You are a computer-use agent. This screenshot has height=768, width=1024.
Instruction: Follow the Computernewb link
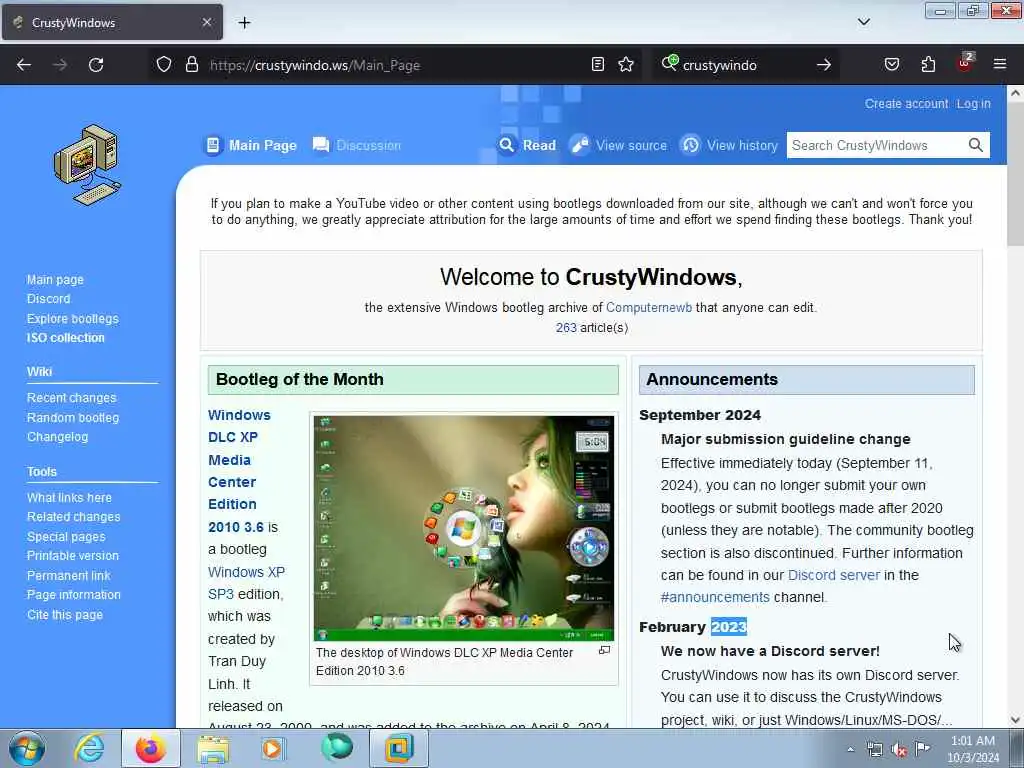click(x=648, y=308)
